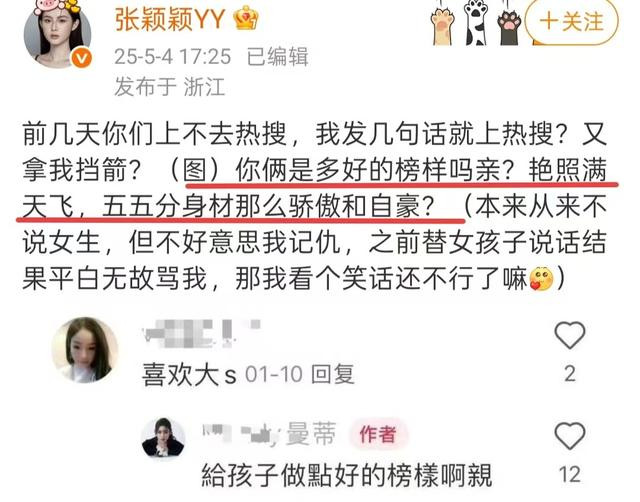Click the spotted white cat paw
The height and width of the screenshot is (502, 640).
coord(476,23)
